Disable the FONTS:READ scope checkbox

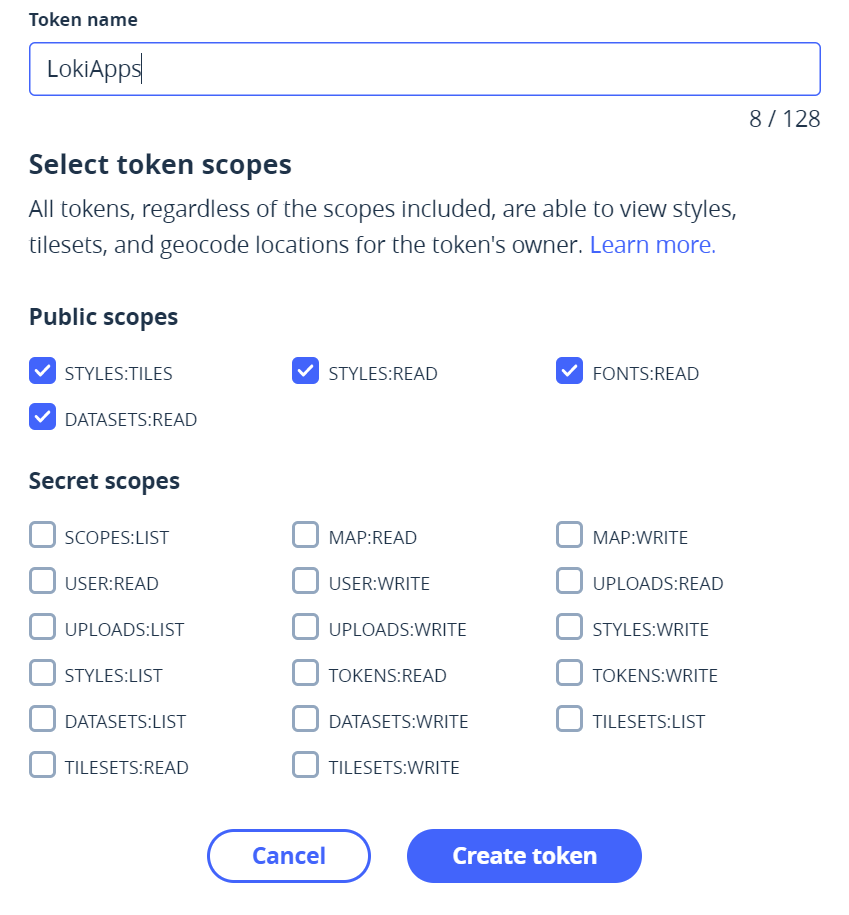[x=570, y=372]
